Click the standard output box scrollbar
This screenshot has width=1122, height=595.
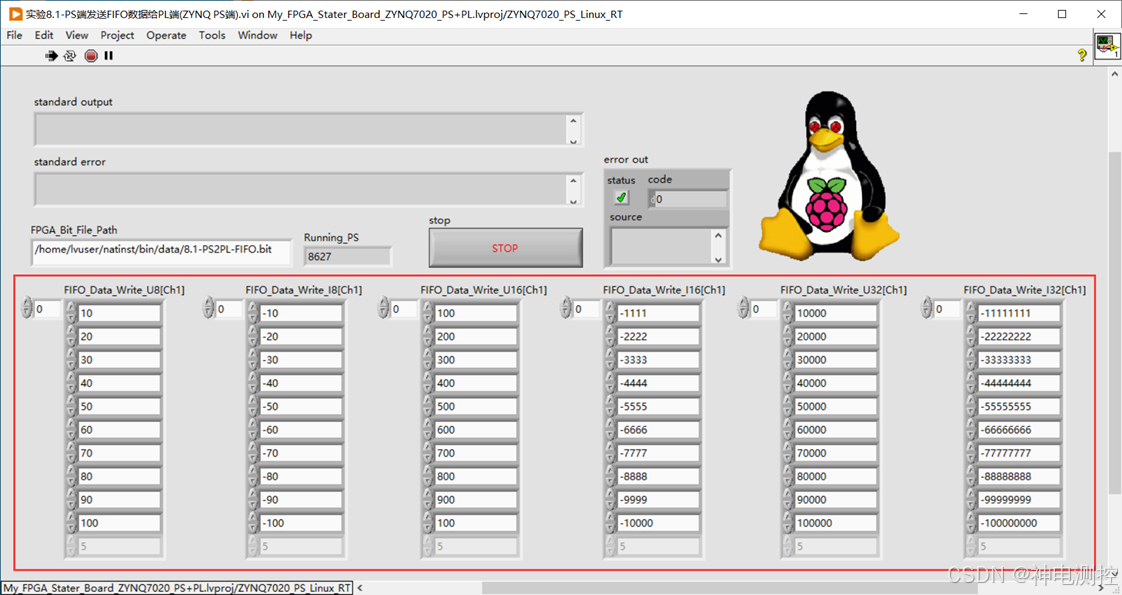coord(573,129)
